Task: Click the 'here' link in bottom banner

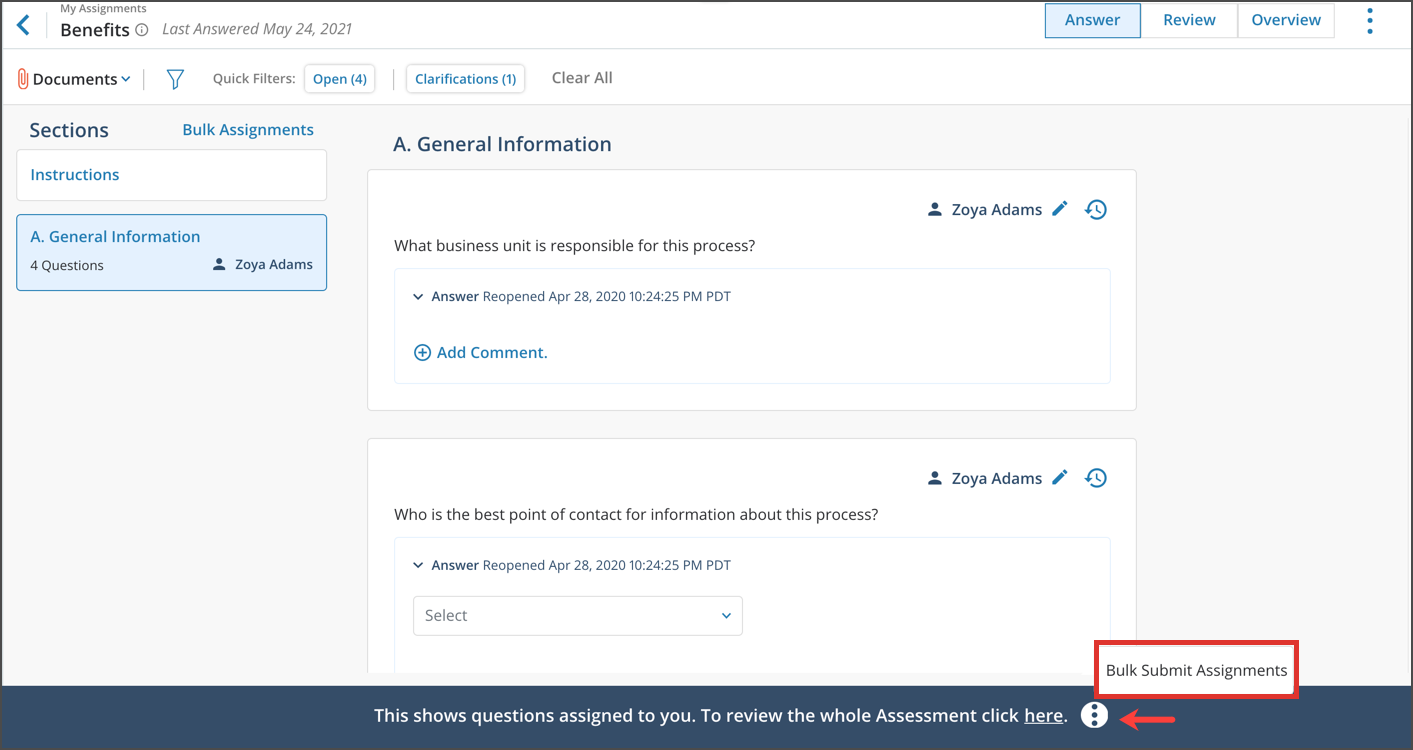Action: point(1043,715)
